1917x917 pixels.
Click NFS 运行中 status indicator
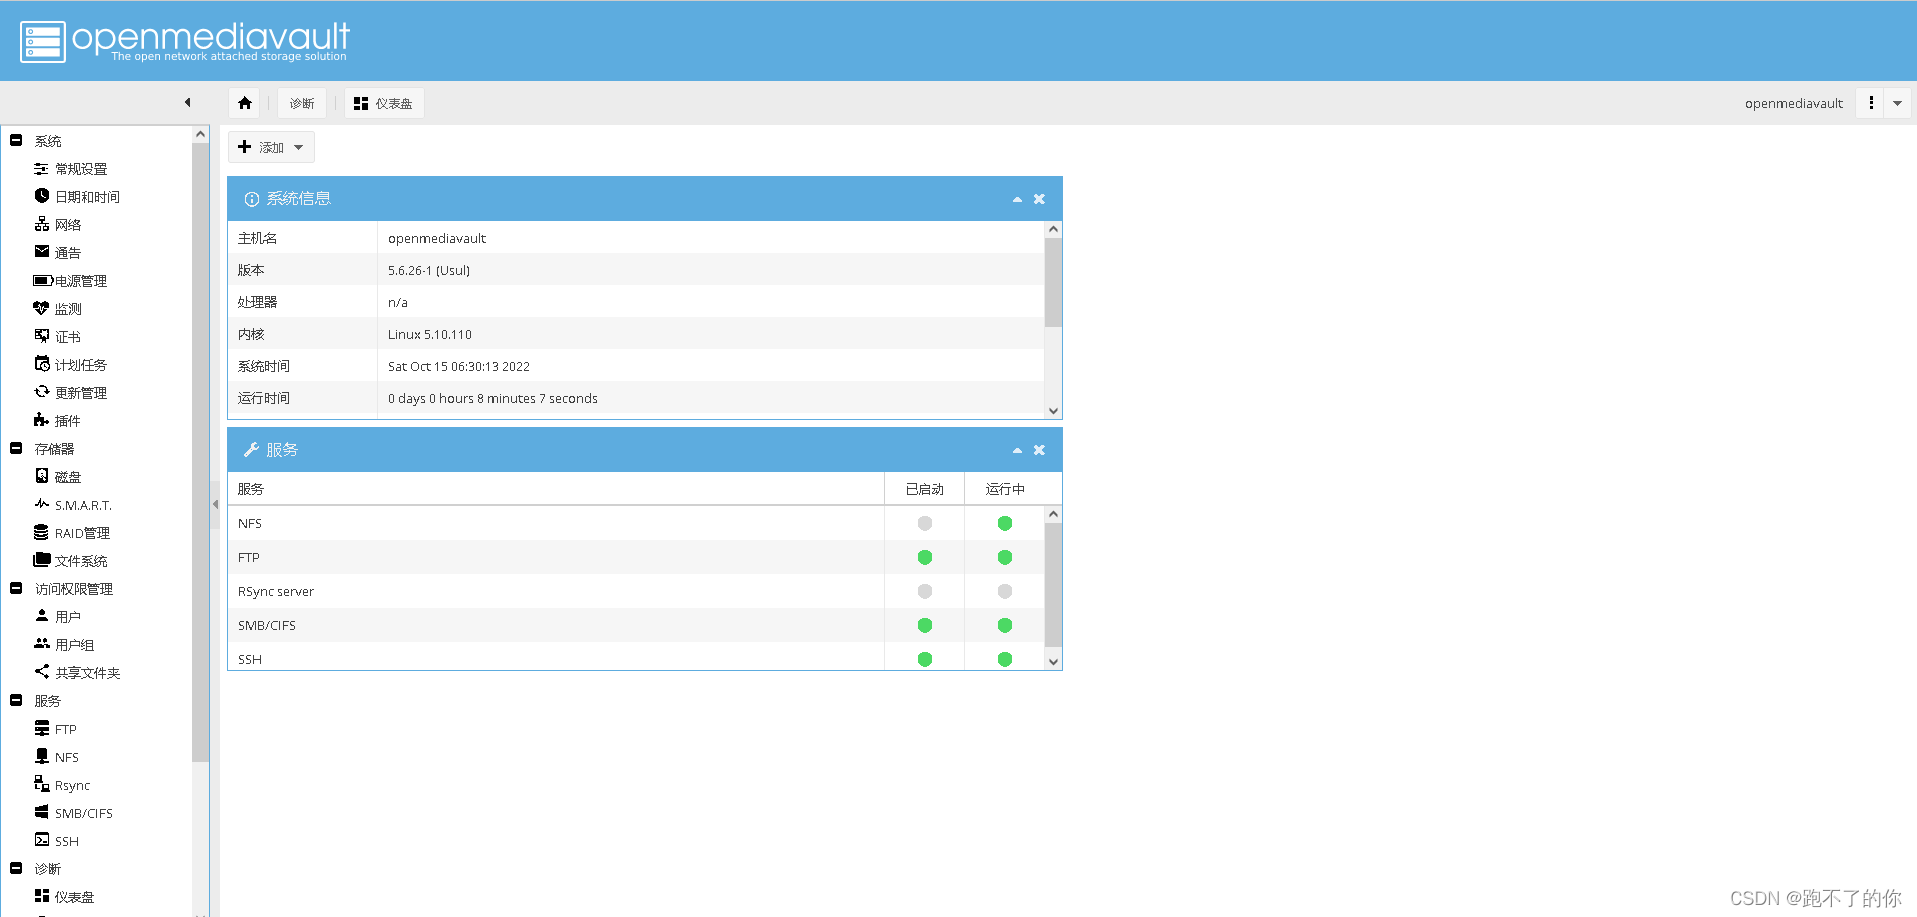[x=1005, y=523]
